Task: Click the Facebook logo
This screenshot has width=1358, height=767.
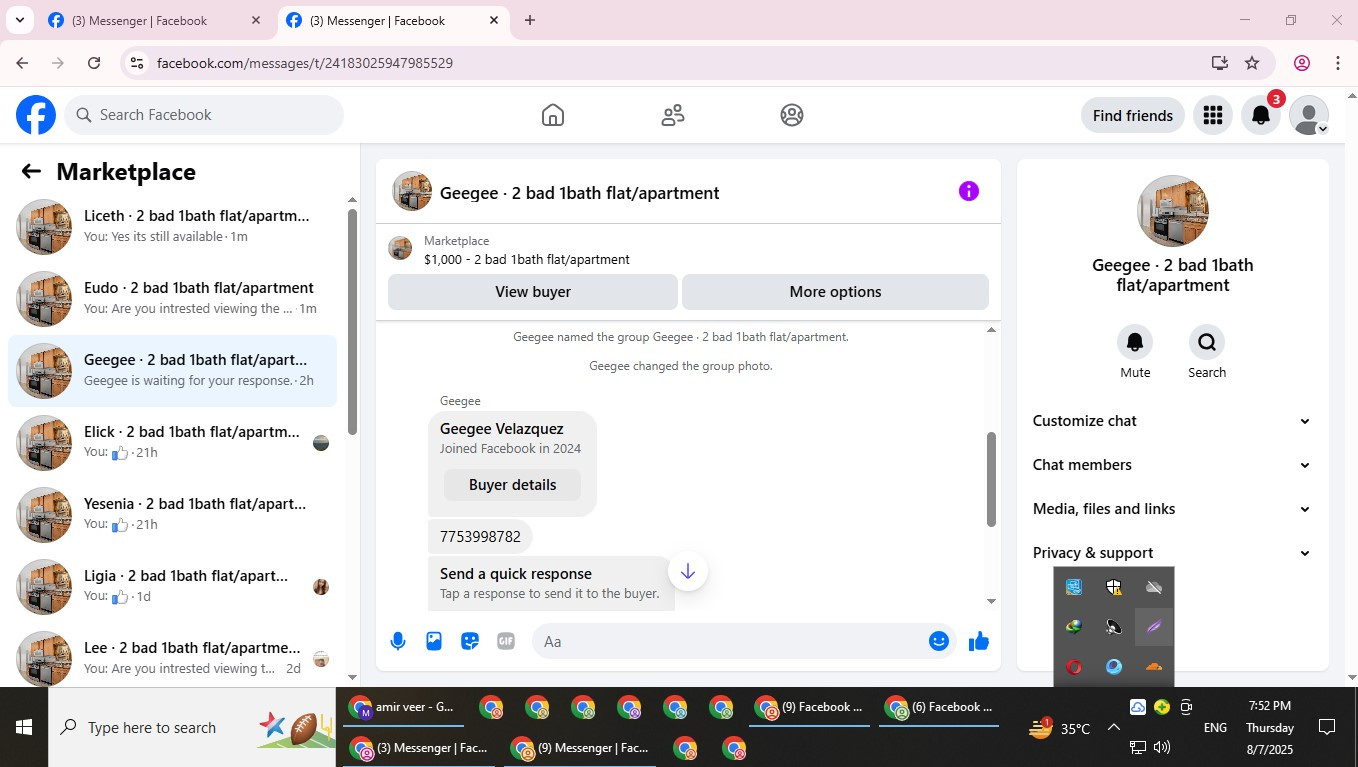Action: [x=36, y=115]
